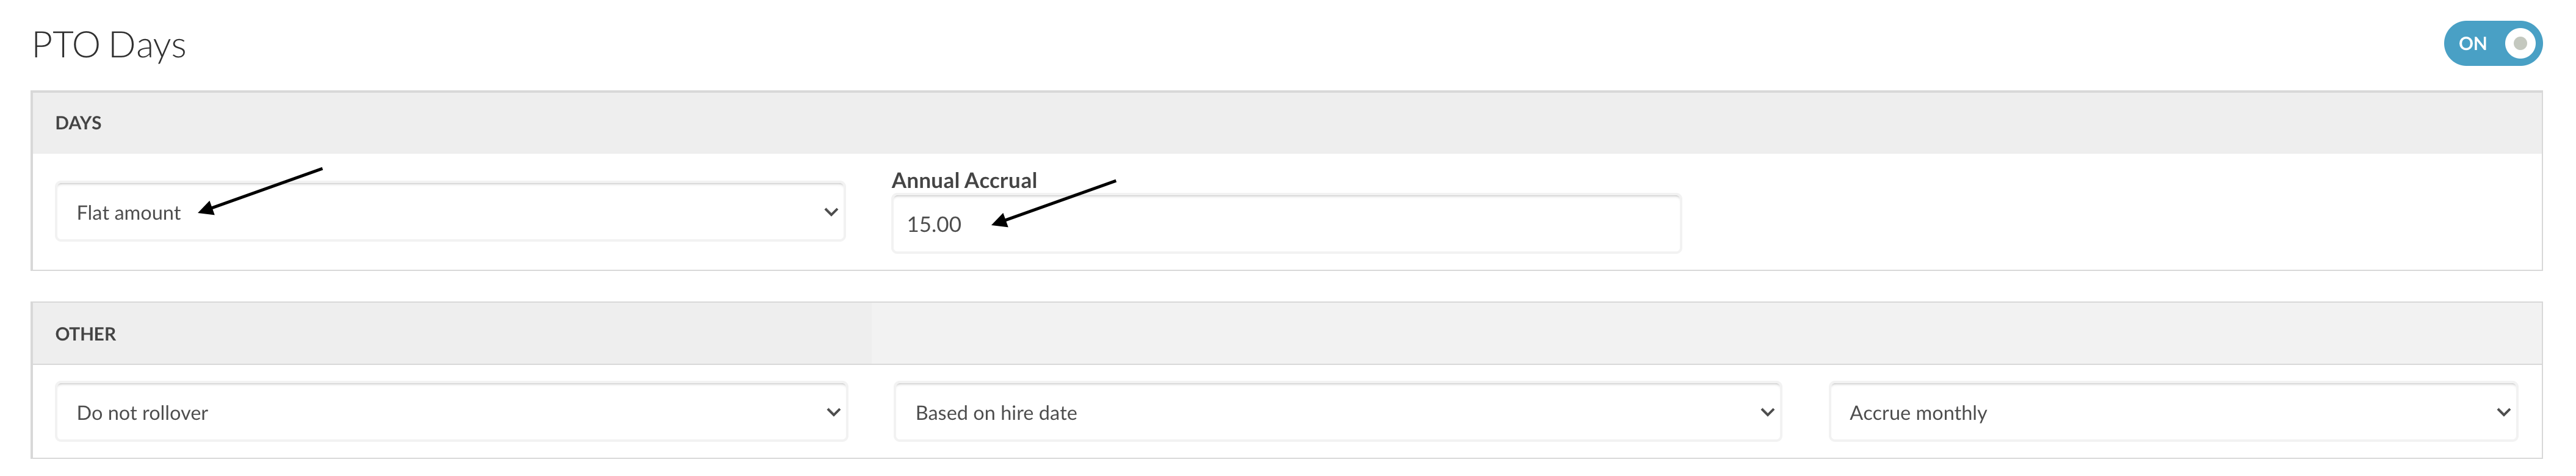Click the PTO Days heading

[109, 45]
